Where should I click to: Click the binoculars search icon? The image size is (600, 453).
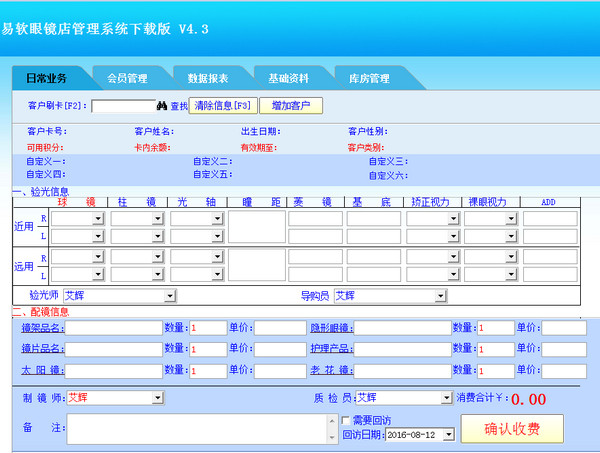click(160, 105)
